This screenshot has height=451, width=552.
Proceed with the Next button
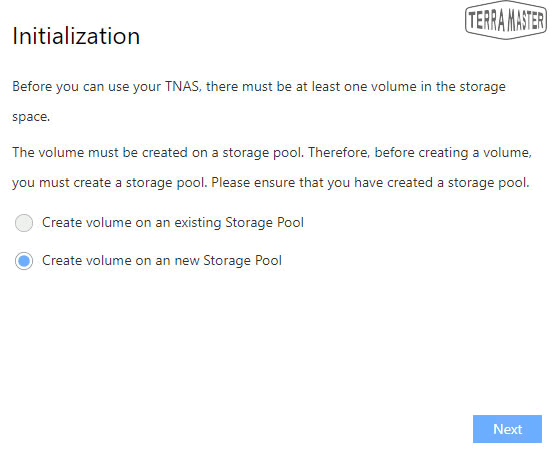(507, 429)
